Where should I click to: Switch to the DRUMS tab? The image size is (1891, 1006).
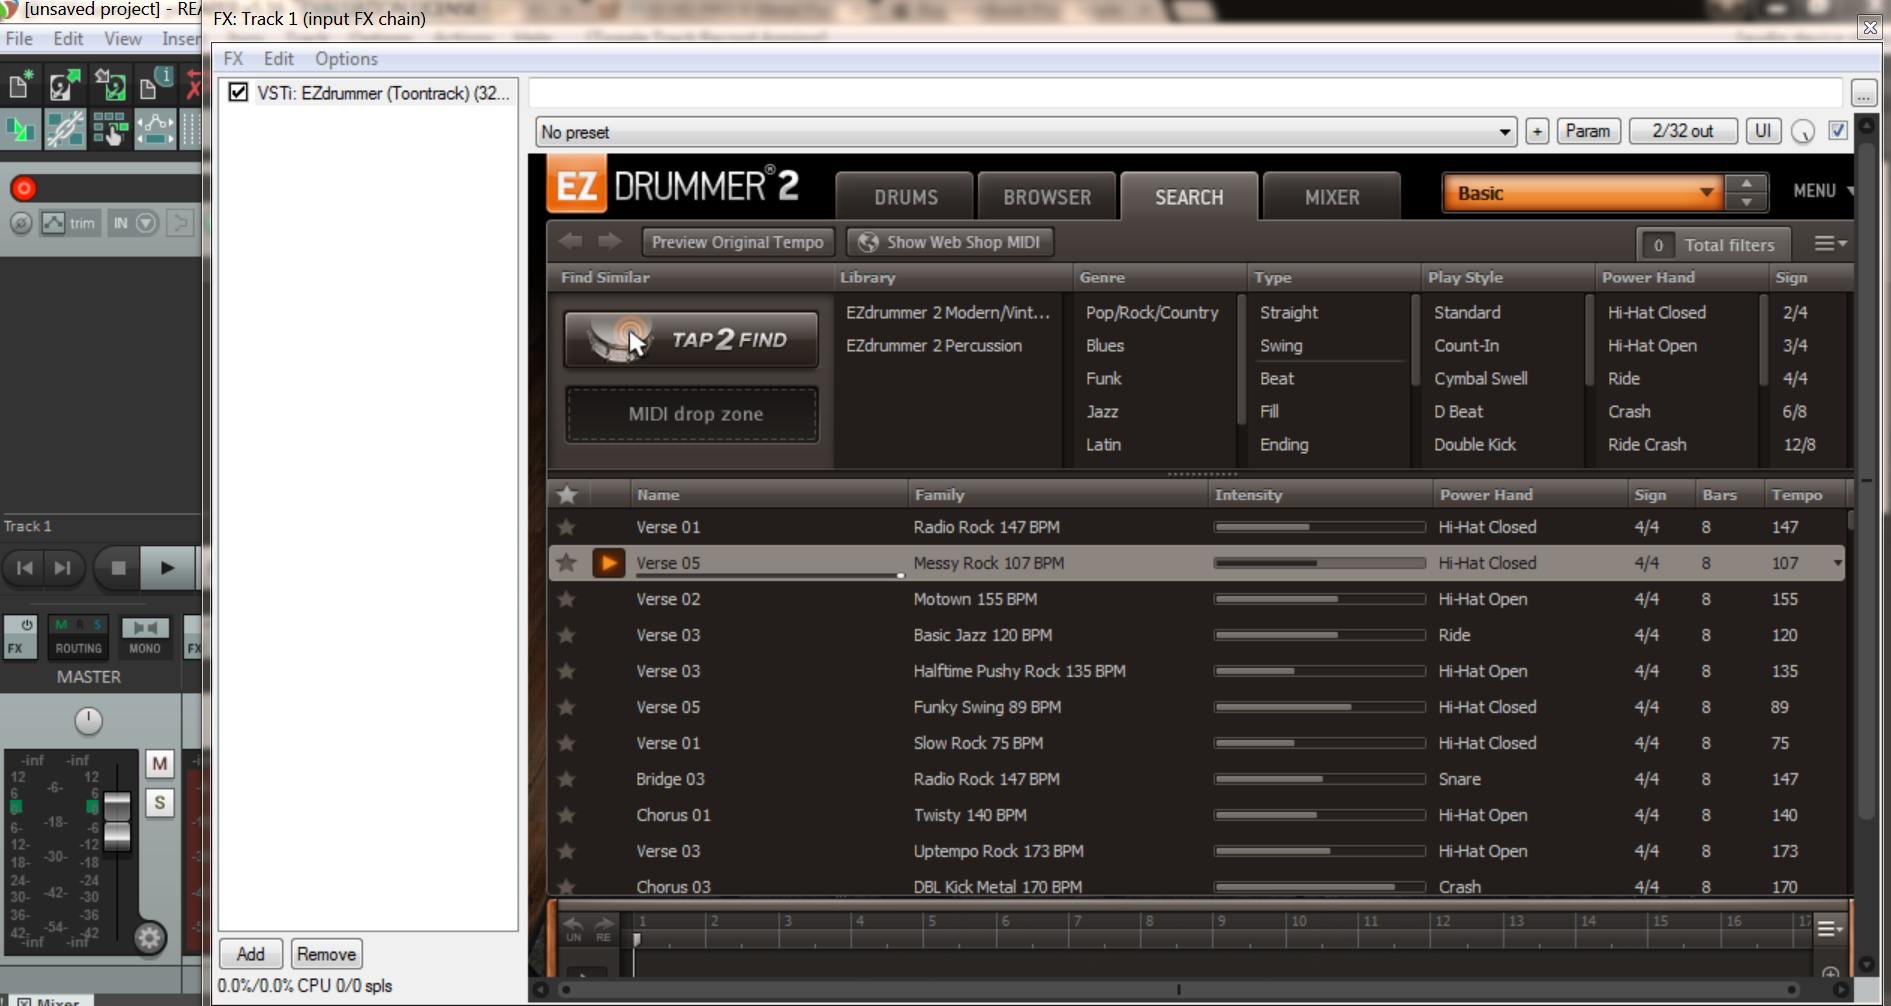pyautogui.click(x=906, y=197)
